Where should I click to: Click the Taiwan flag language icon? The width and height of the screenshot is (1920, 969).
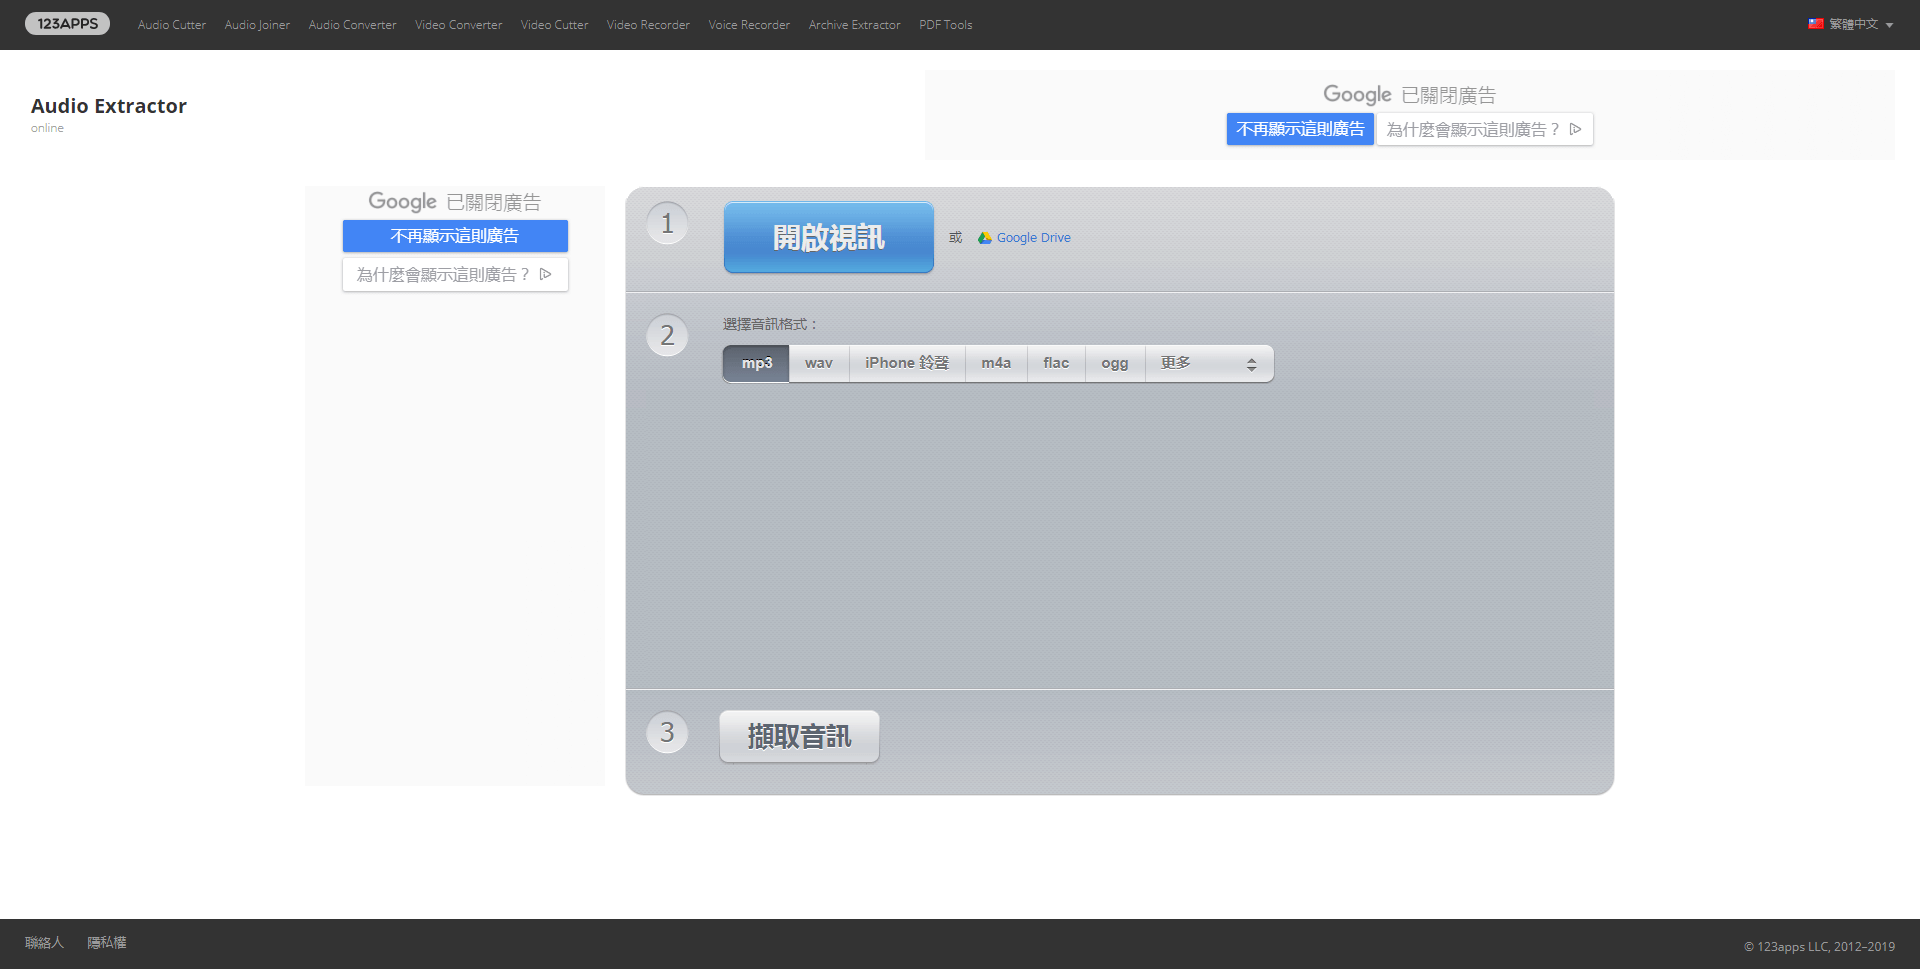[x=1816, y=24]
